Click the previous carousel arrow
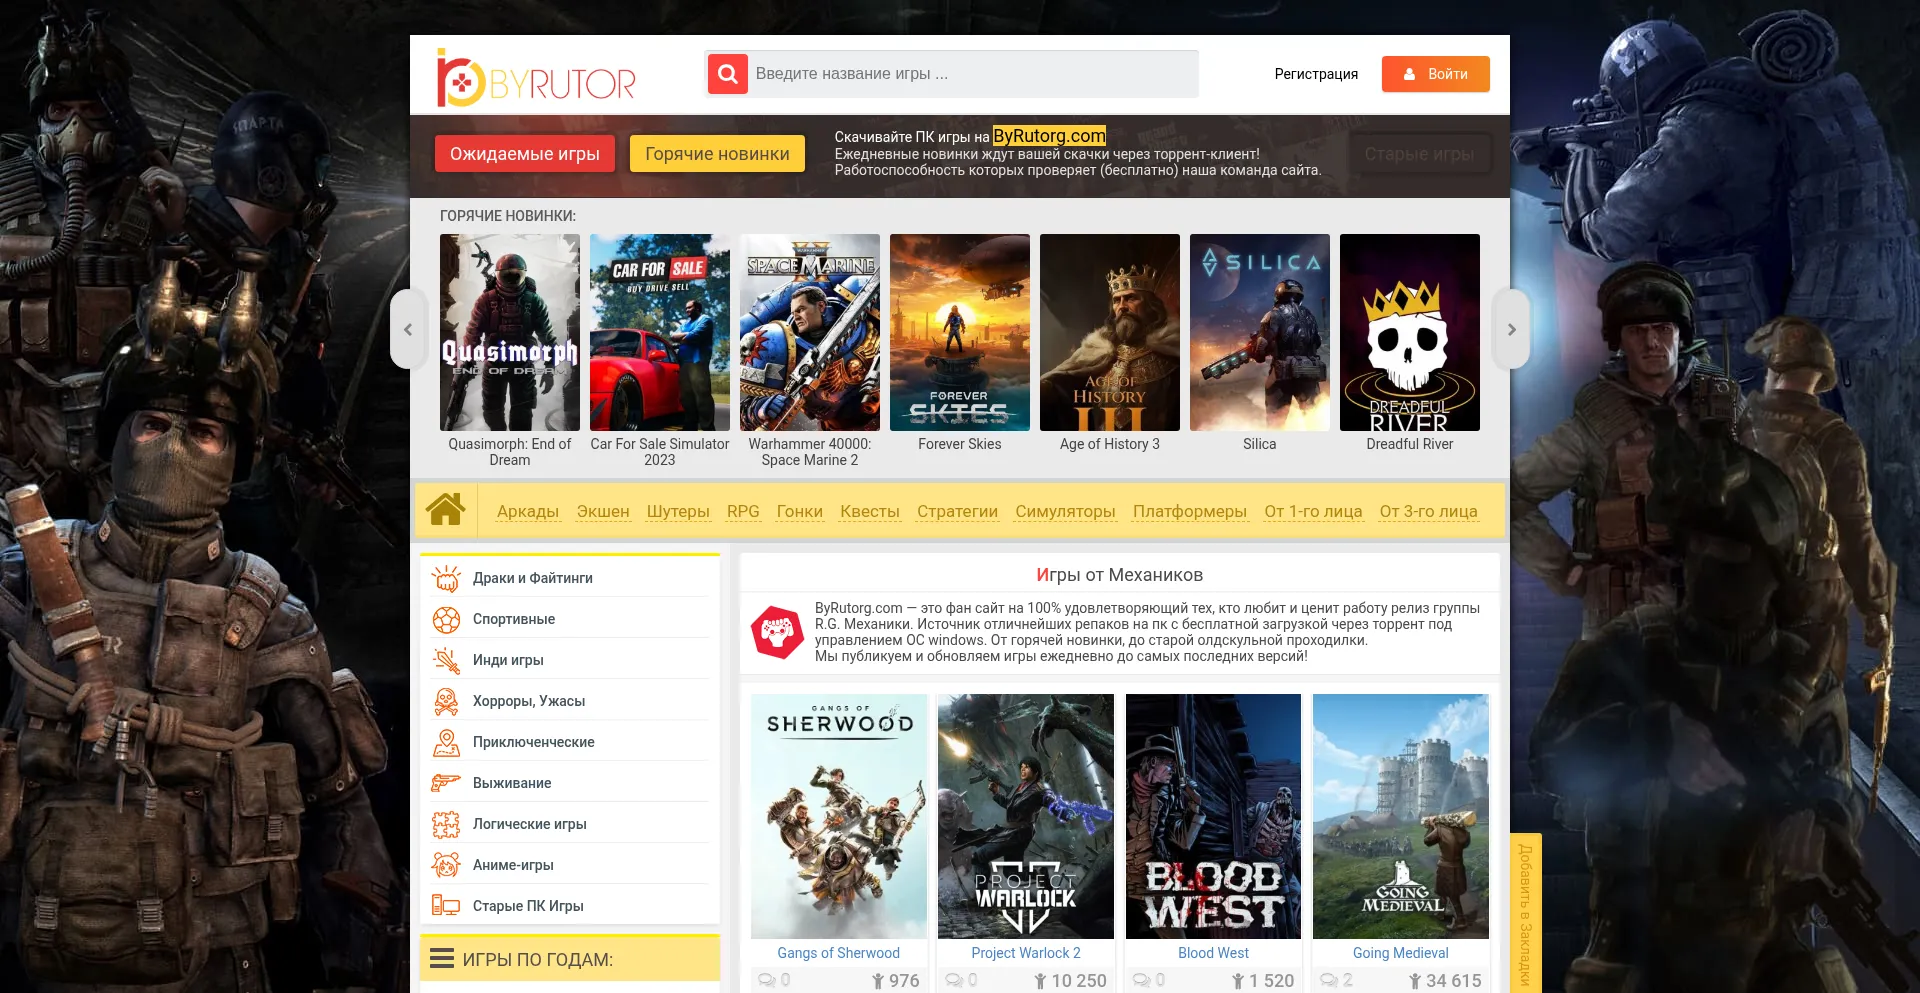This screenshot has height=993, width=1920. click(x=408, y=329)
